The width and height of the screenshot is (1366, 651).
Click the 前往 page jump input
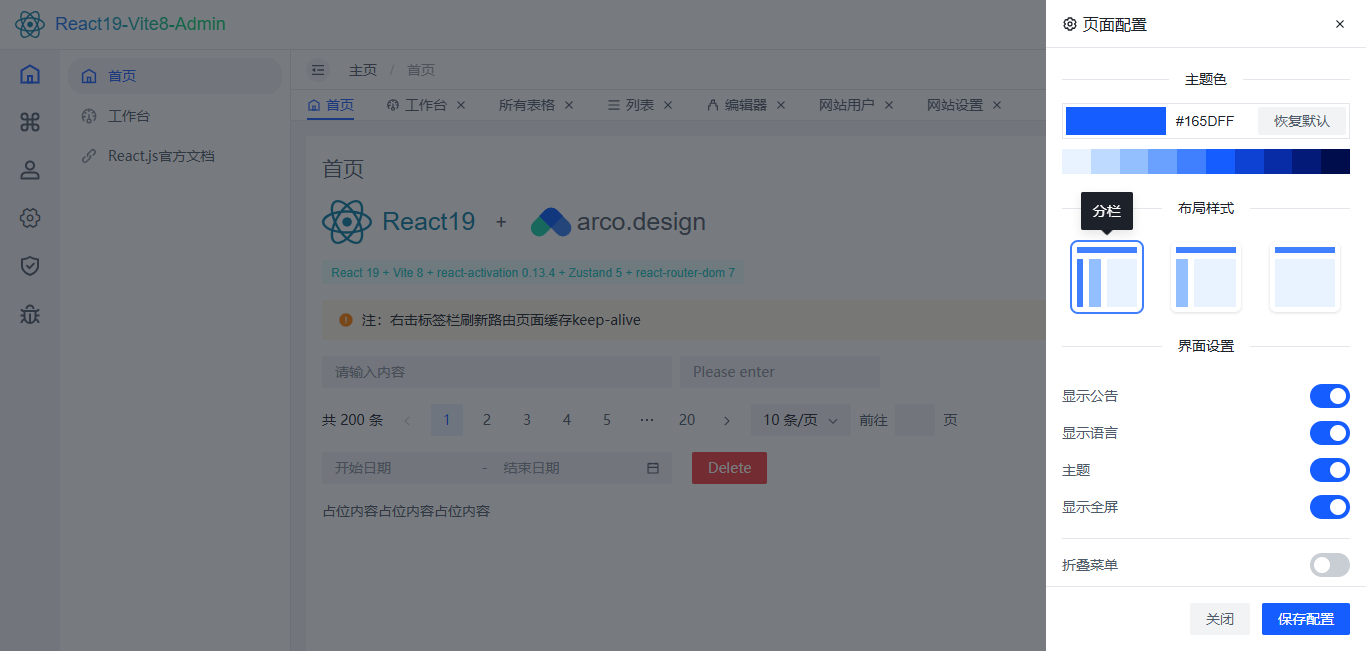point(915,420)
